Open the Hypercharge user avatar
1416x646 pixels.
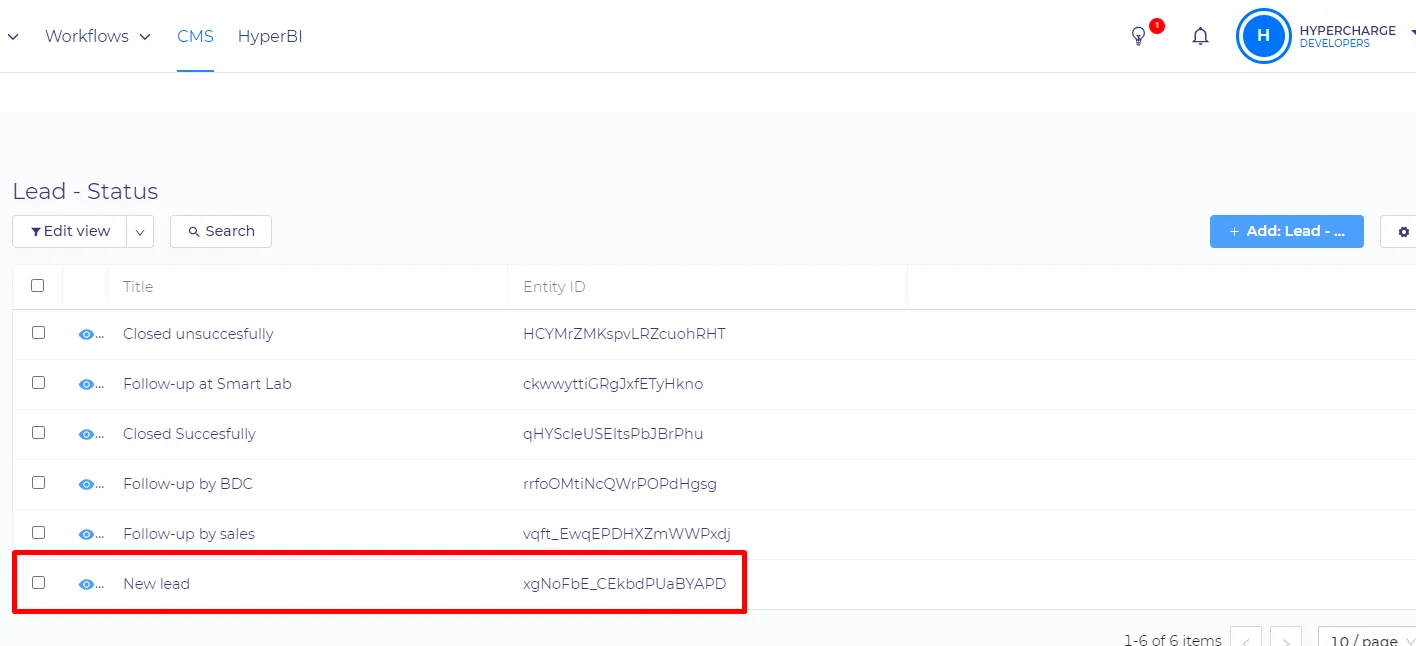click(1263, 36)
